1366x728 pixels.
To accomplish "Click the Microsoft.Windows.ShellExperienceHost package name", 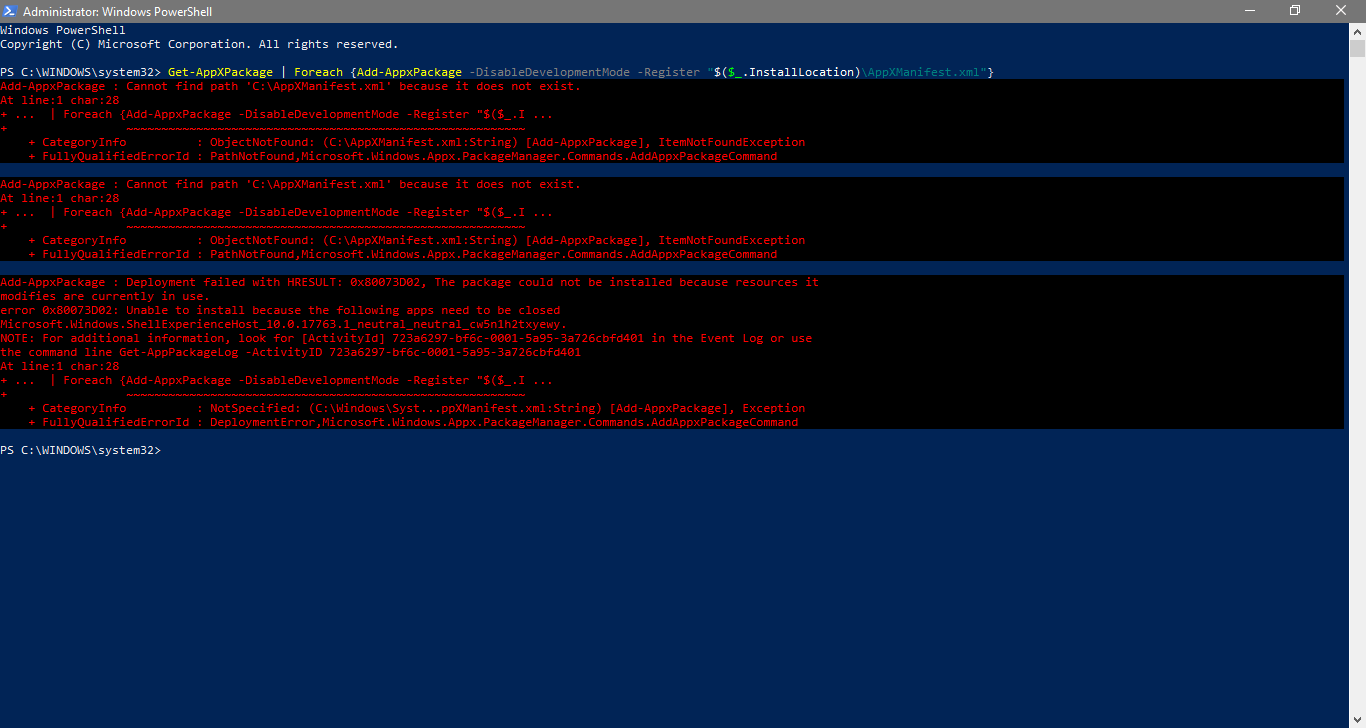I will click(x=283, y=324).
